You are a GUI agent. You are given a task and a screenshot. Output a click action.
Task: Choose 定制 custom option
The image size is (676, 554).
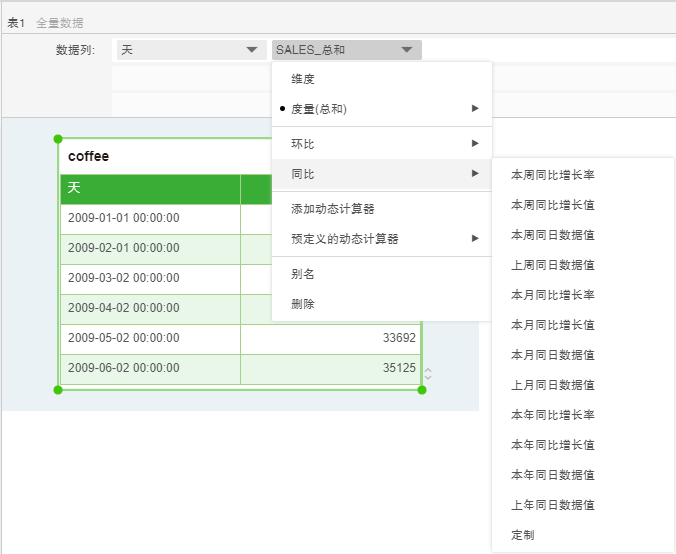(522, 535)
